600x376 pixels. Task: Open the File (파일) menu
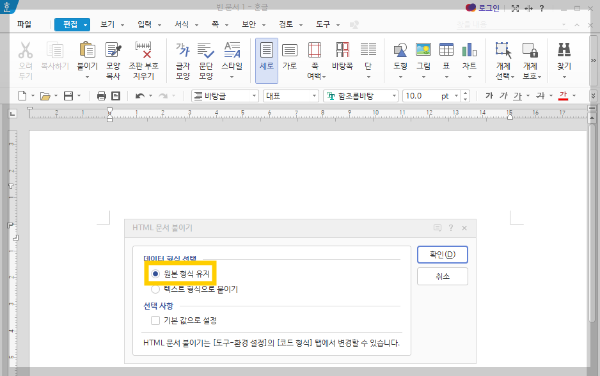24,24
